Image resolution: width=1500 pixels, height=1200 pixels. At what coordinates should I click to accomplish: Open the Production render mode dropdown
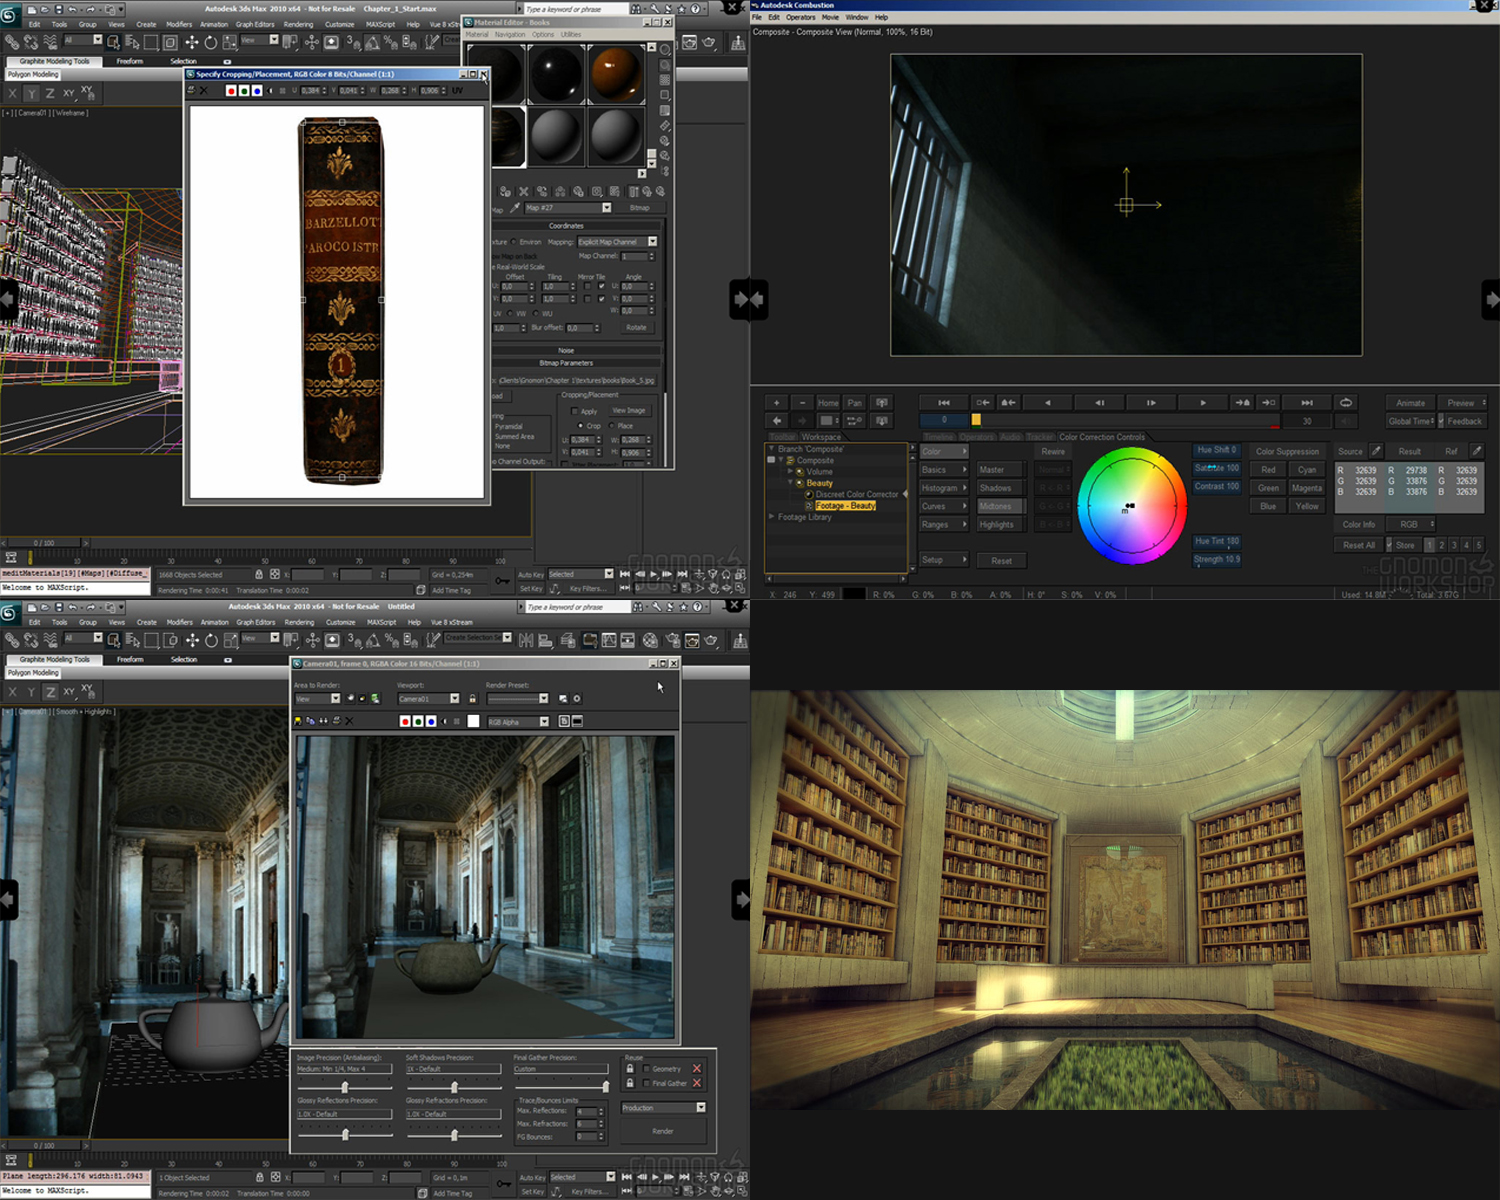click(x=701, y=1107)
